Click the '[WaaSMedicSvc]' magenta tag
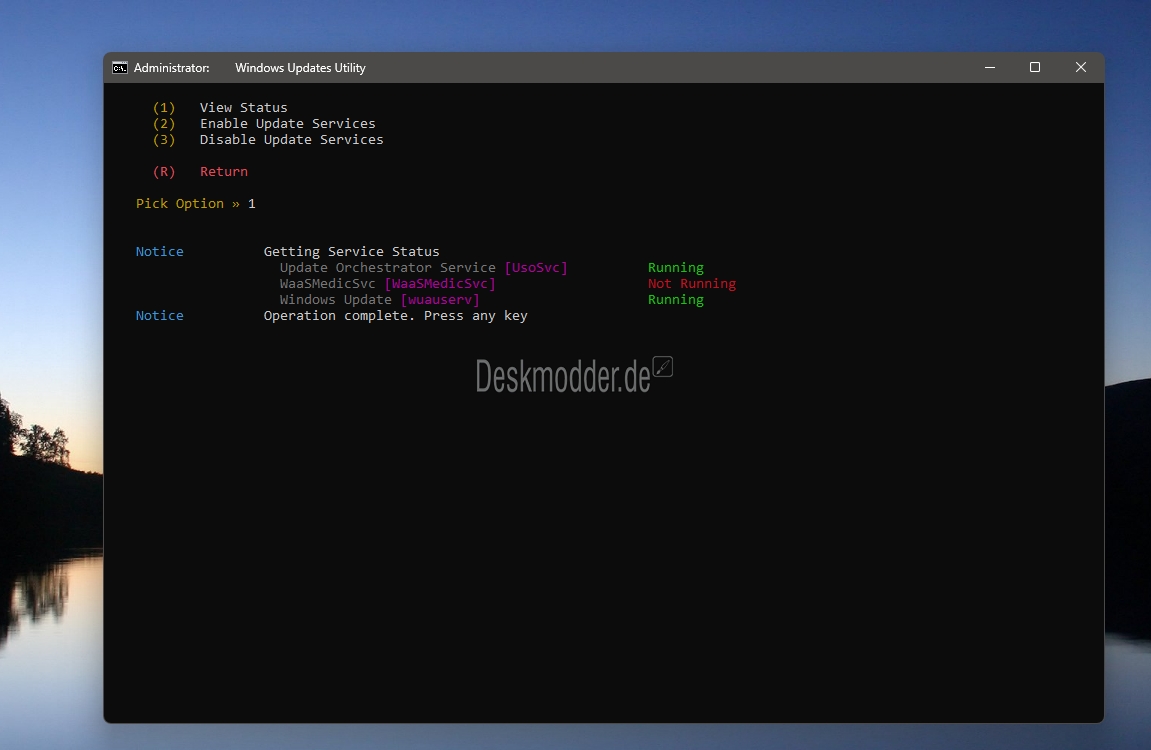Screen dimensions: 1151x750 point(440,284)
